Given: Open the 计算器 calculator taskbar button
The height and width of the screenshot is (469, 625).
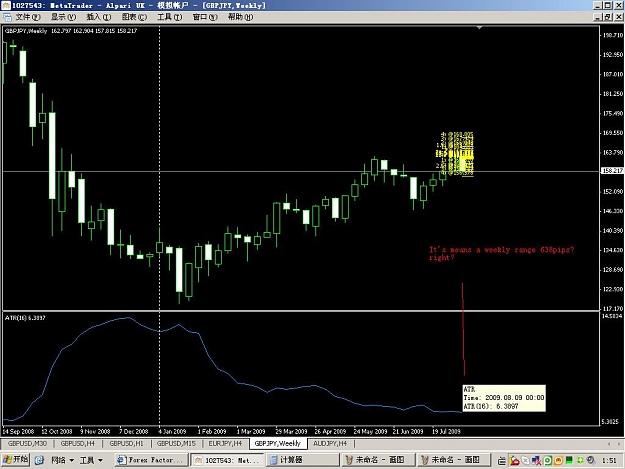Looking at the screenshot, I should pos(302,460).
